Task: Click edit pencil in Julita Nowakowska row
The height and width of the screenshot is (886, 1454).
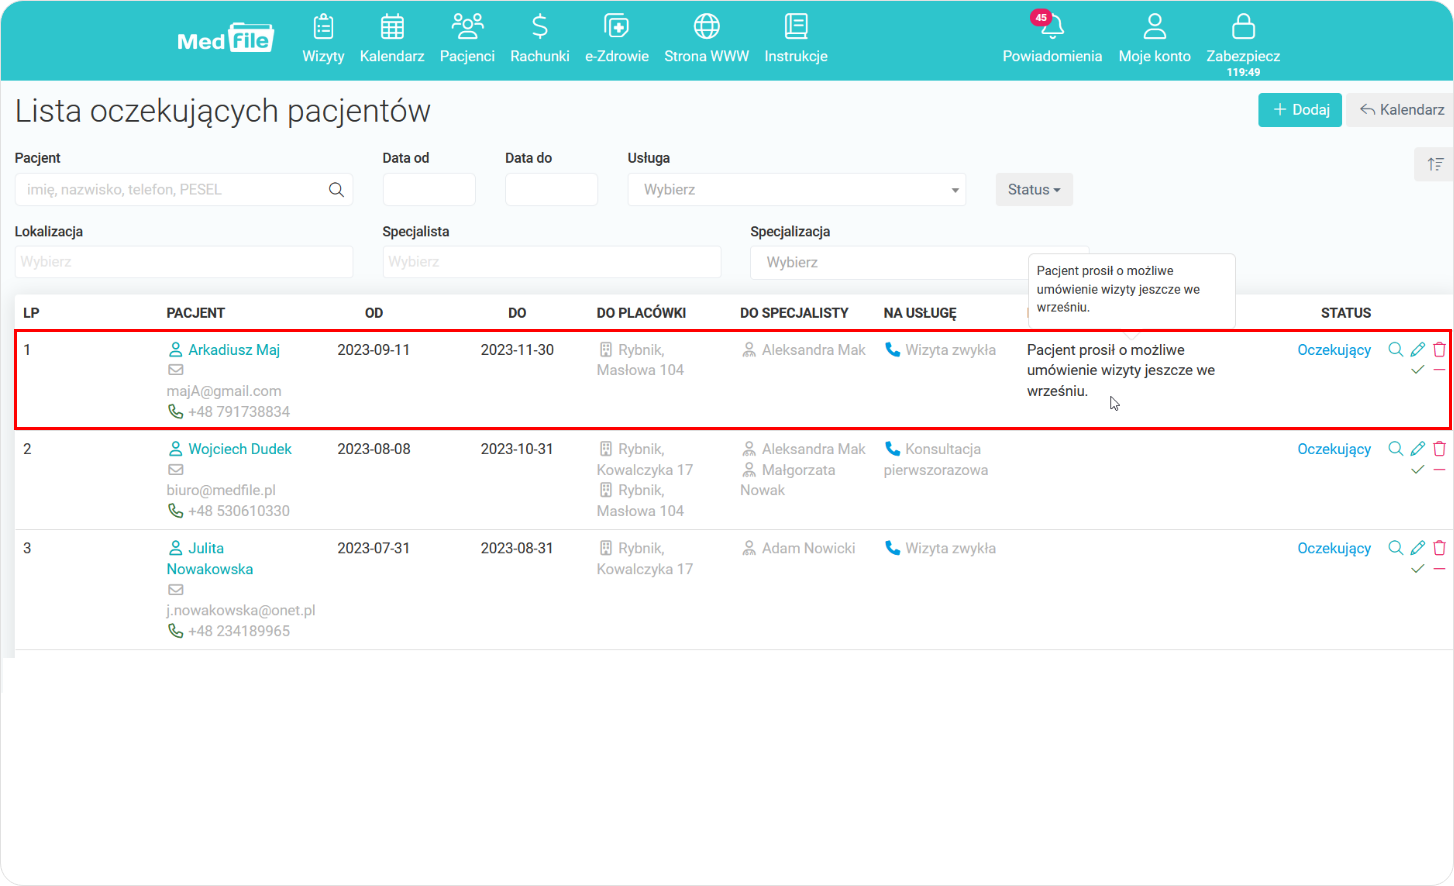Action: click(x=1418, y=547)
